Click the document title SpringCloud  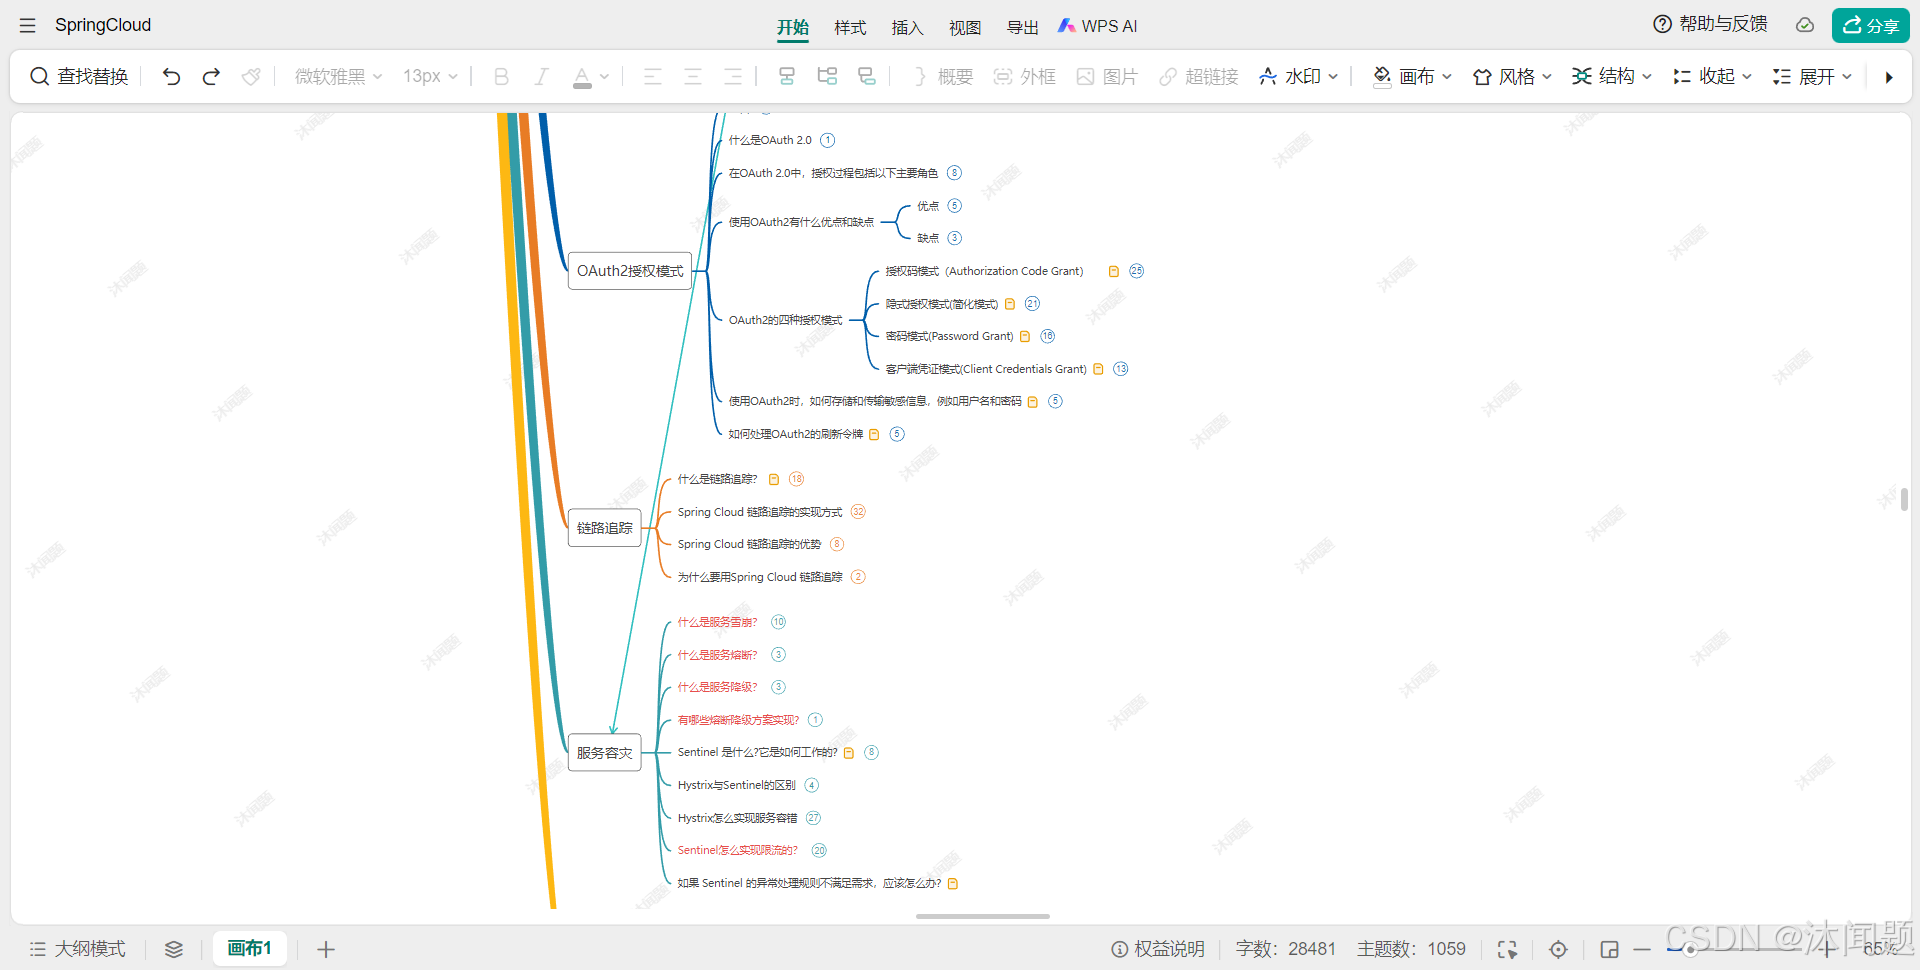tap(103, 25)
